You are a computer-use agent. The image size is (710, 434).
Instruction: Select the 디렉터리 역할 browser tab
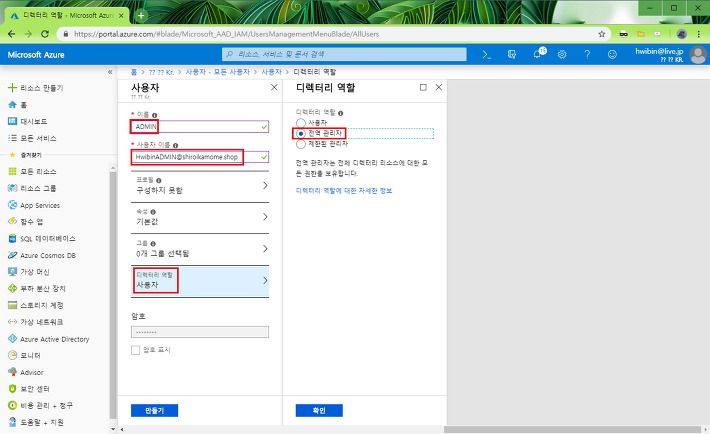pos(67,15)
